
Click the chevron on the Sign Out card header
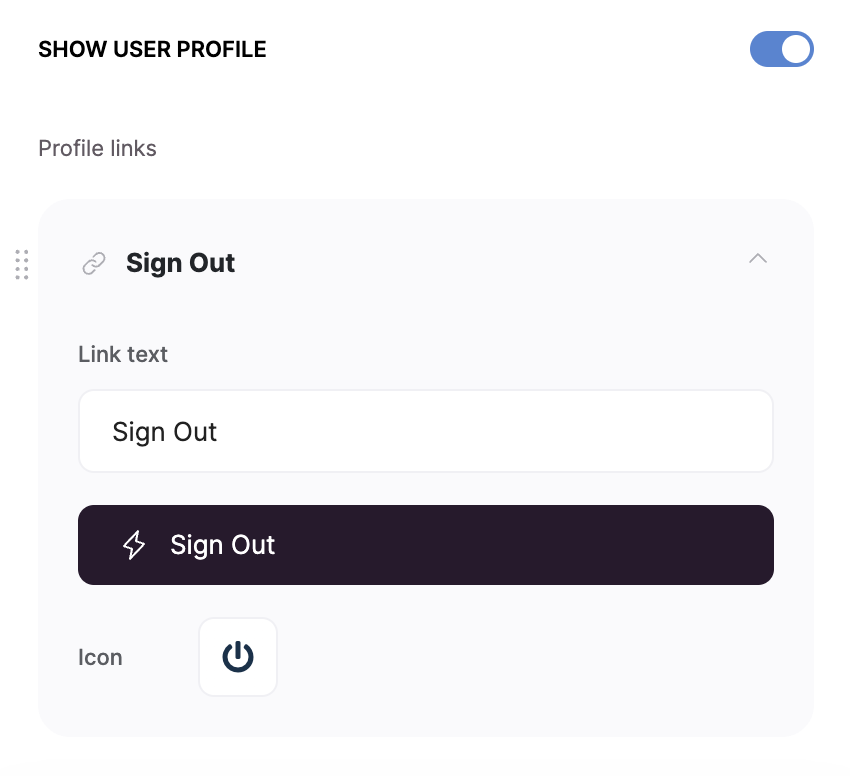pos(757,258)
